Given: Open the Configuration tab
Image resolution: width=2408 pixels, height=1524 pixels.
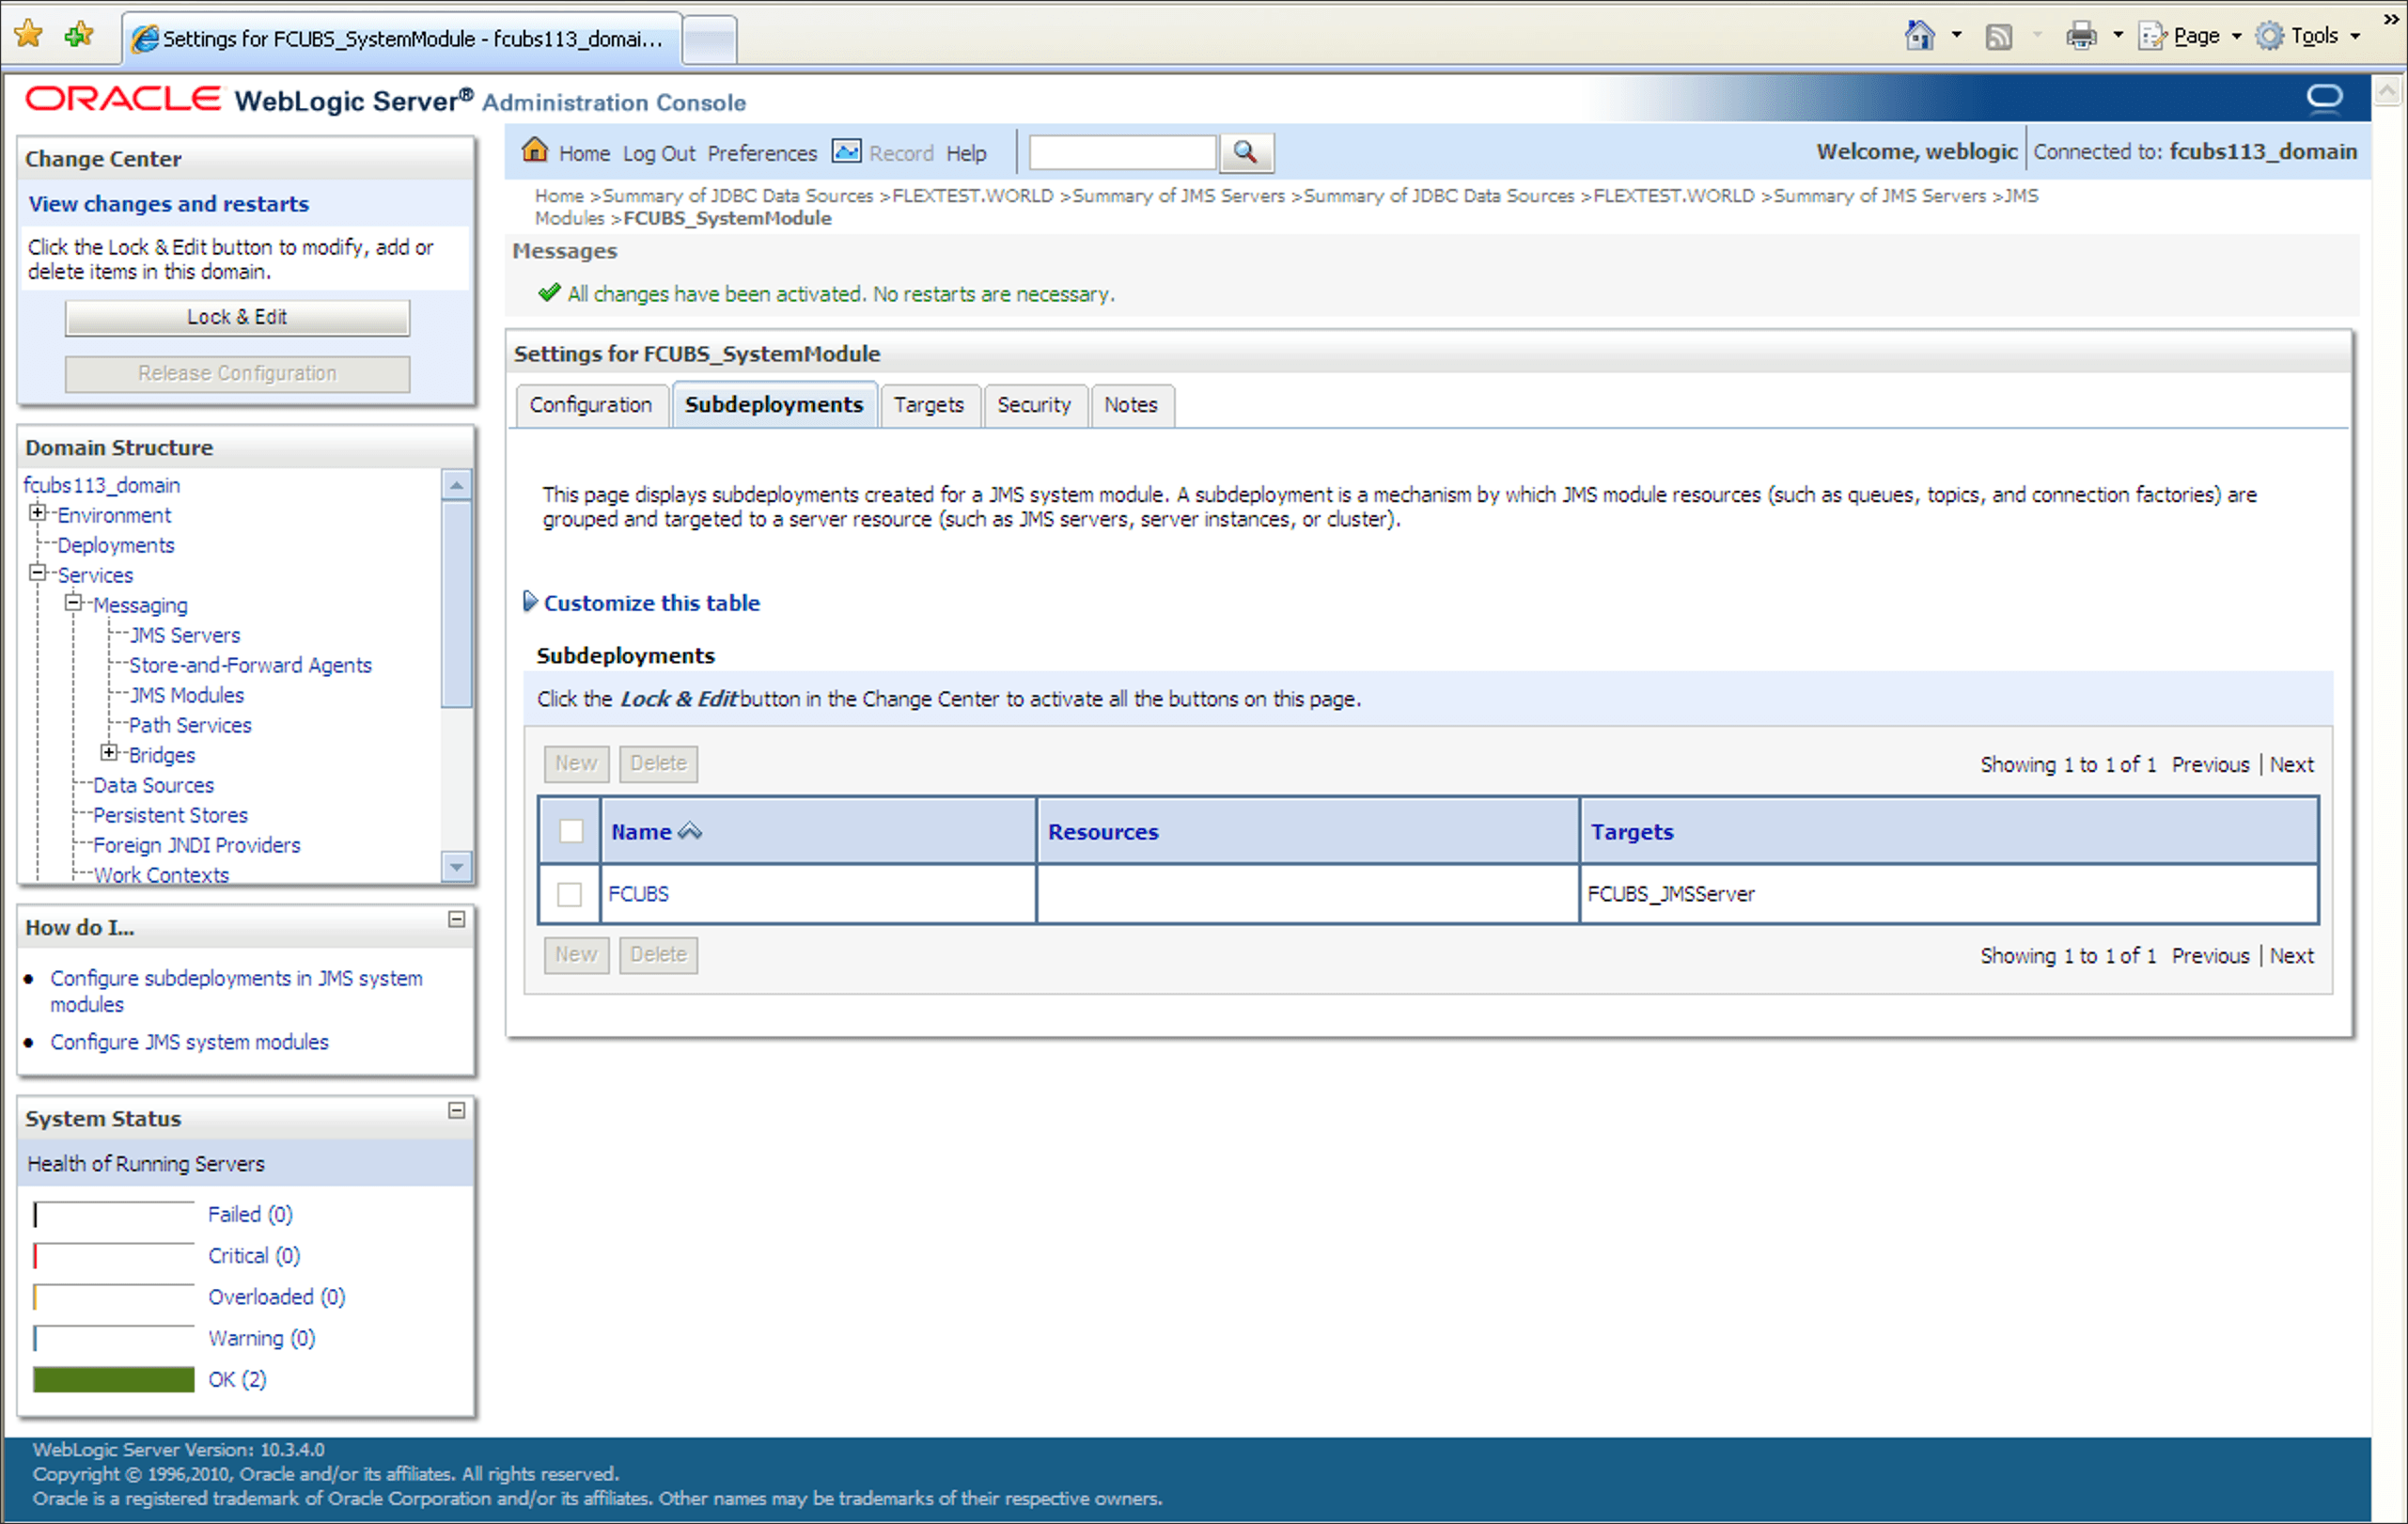Looking at the screenshot, I should point(590,405).
